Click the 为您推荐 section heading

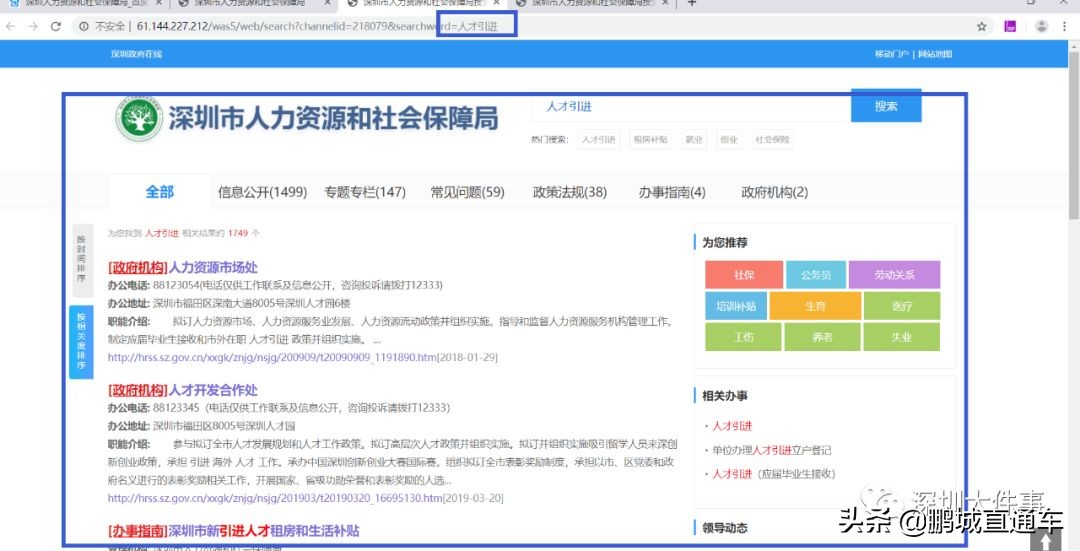725,242
